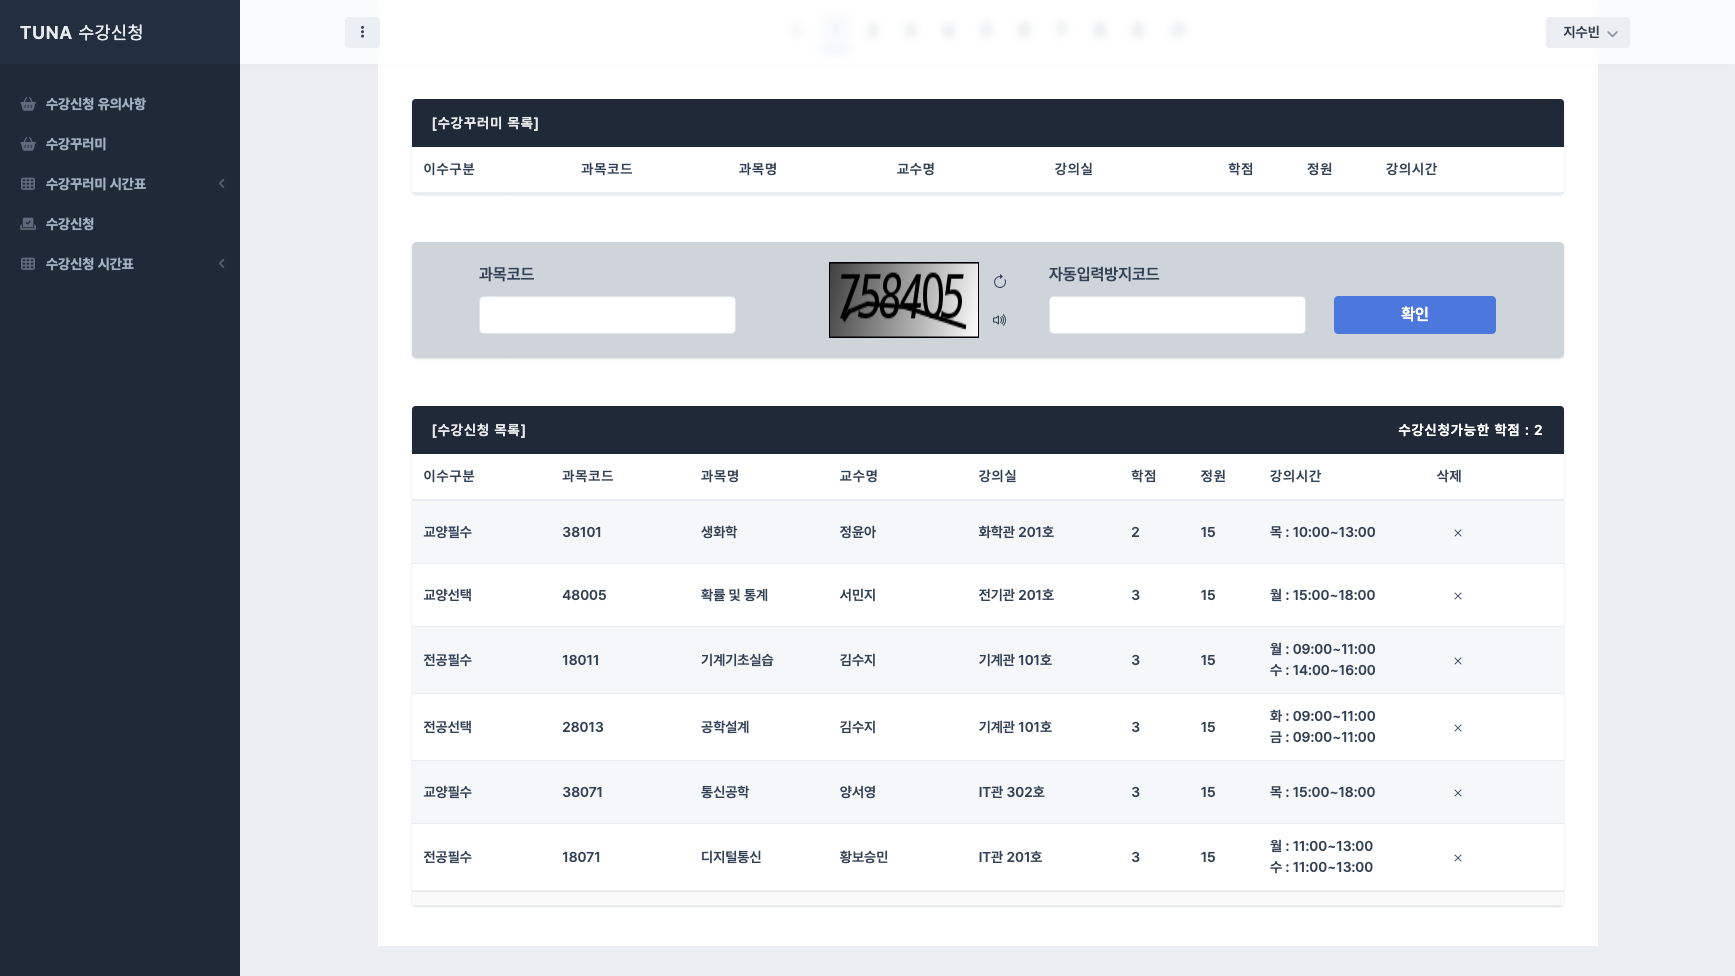Click the 758405 captcha image
Screen dimensions: 1735x976
click(x=904, y=300)
